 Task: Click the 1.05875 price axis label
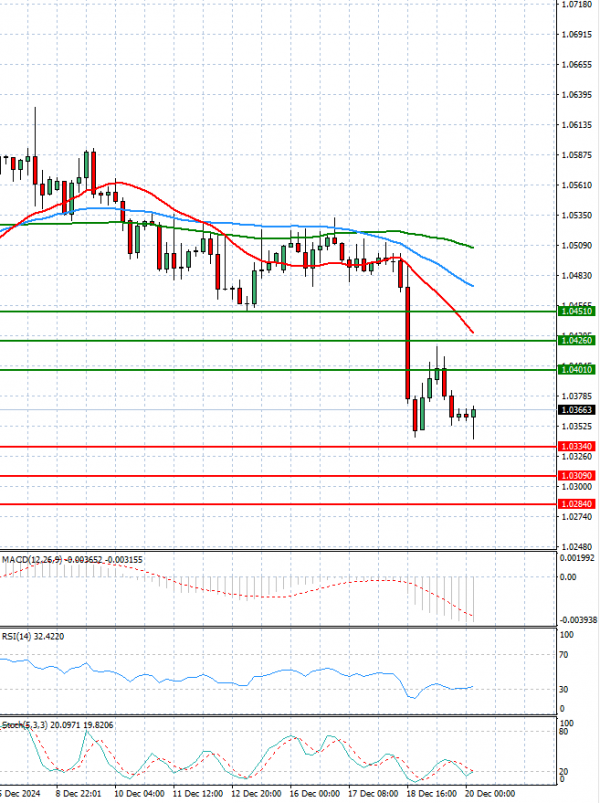[x=577, y=155]
